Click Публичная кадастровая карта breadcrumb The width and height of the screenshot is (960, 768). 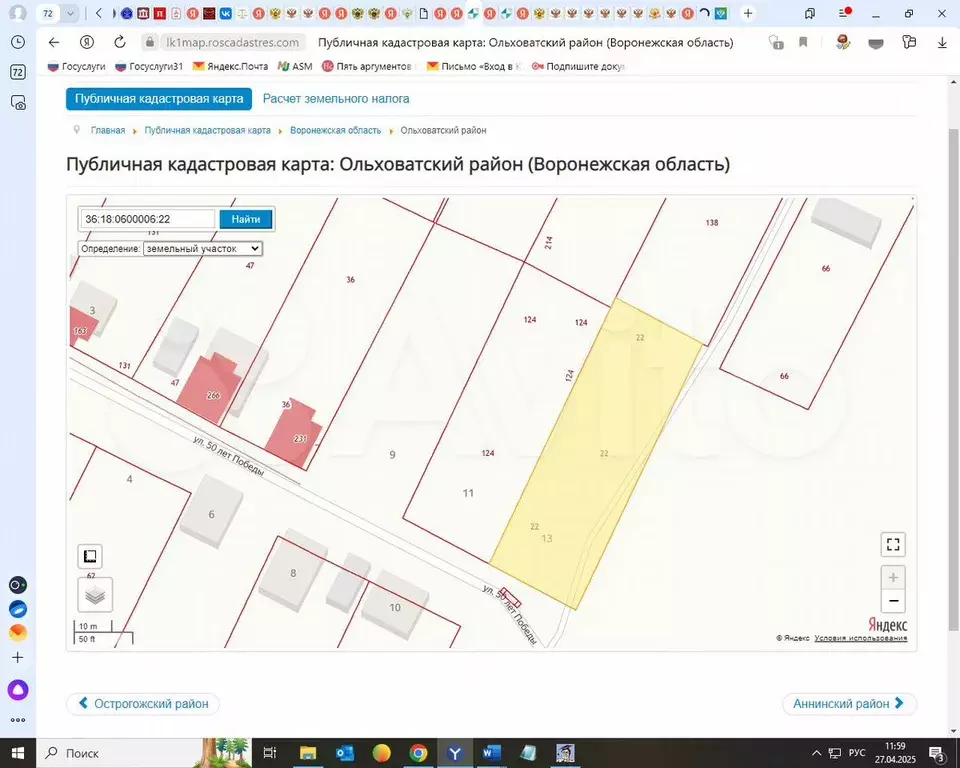tap(208, 130)
